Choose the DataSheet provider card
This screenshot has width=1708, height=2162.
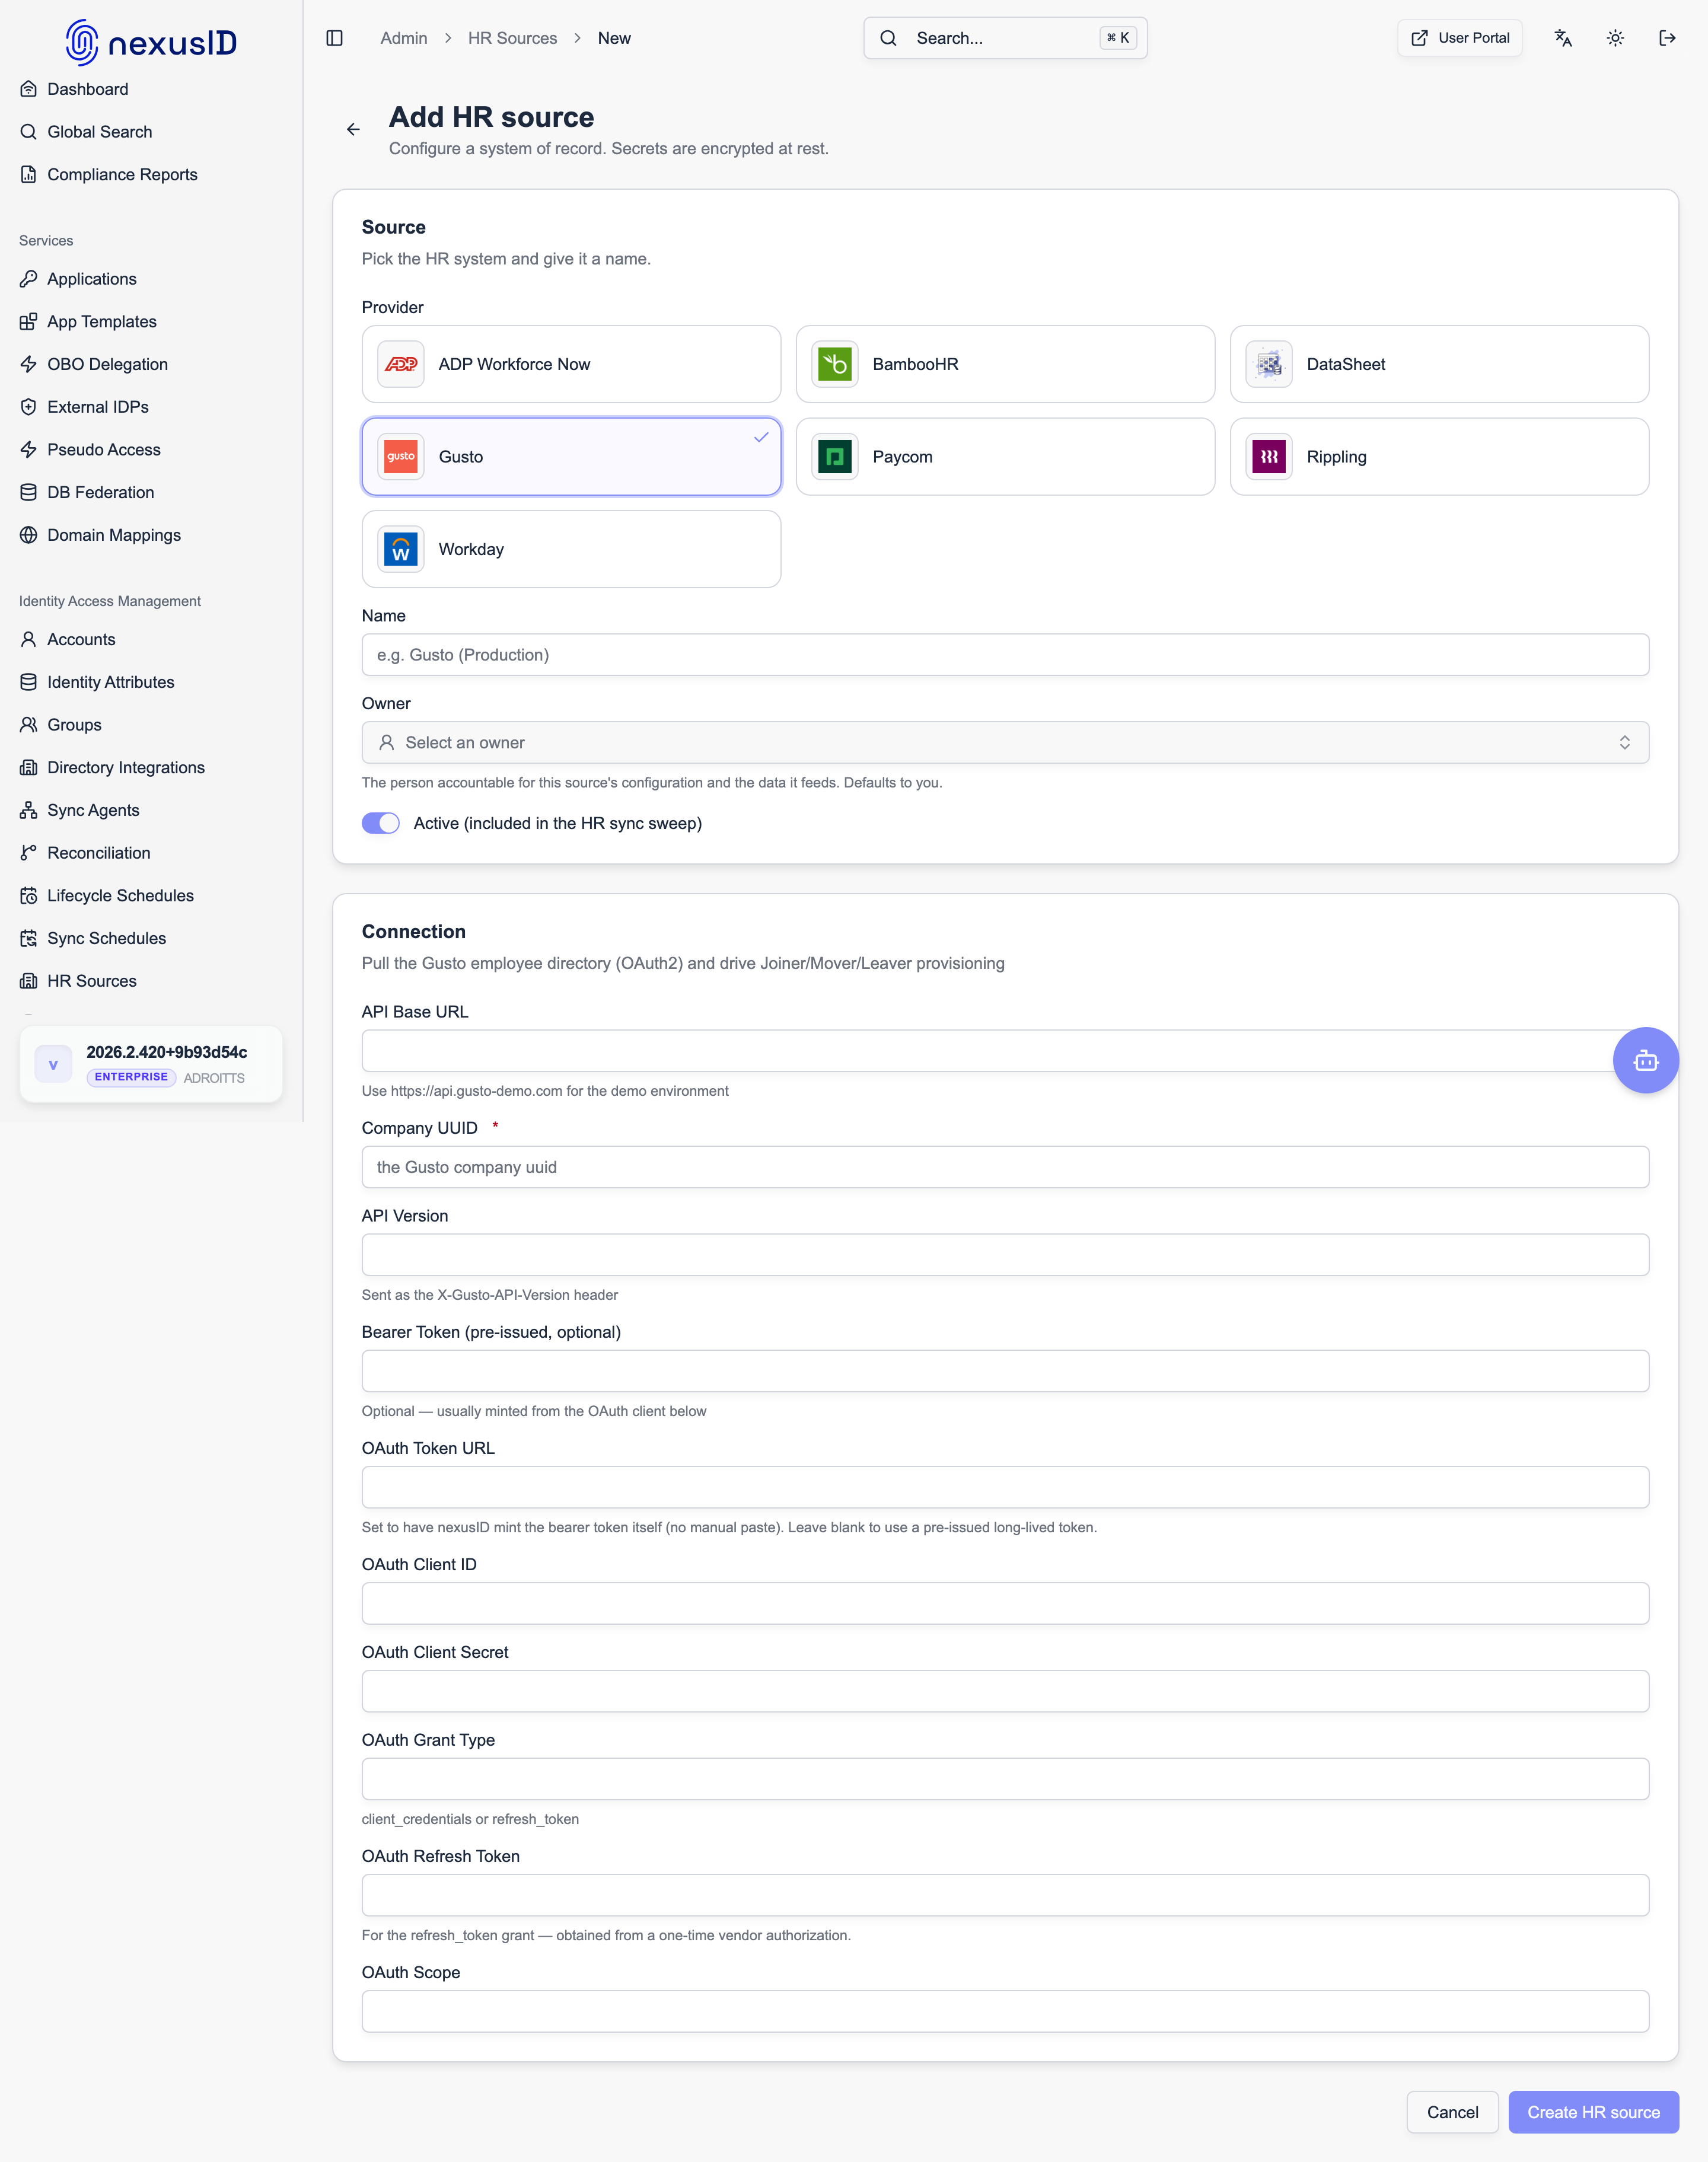(x=1439, y=364)
